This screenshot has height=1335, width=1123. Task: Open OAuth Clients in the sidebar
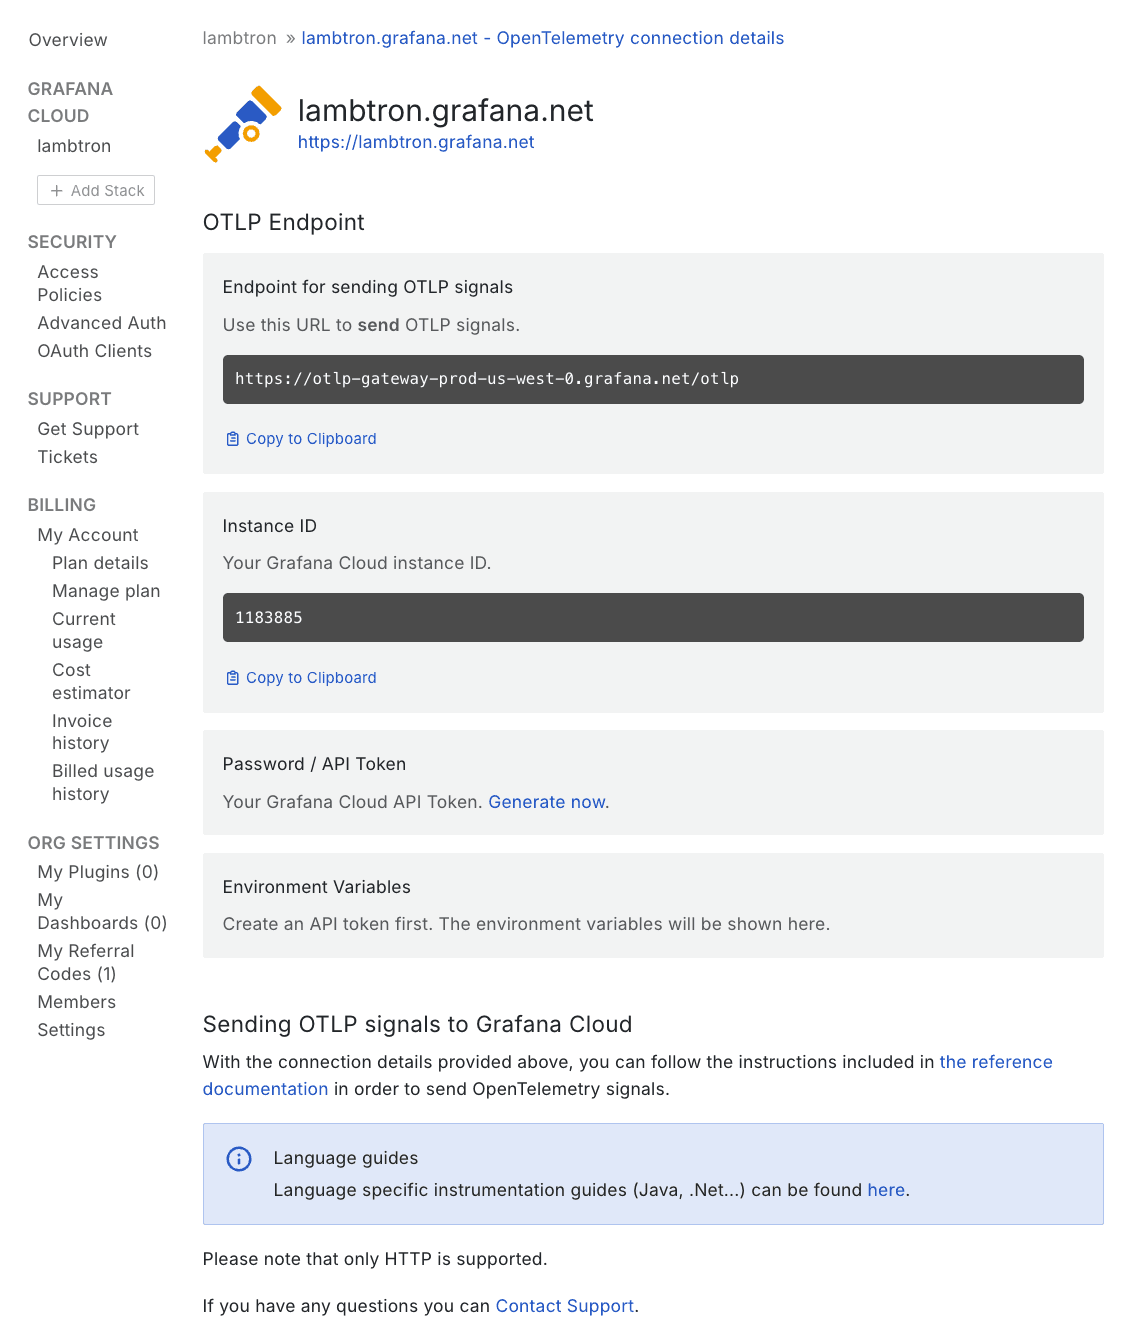[94, 351]
